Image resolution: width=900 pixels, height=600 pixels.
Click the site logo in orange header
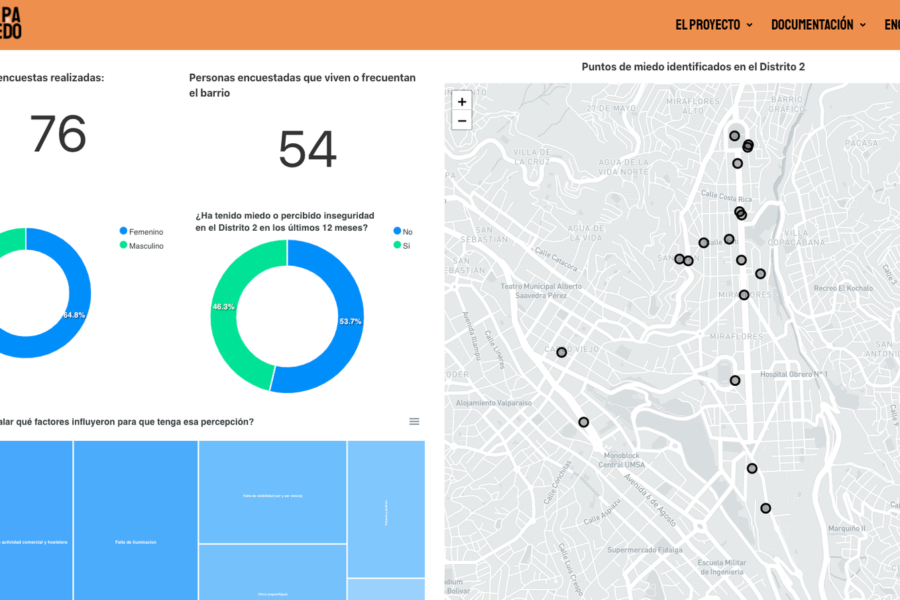click(10, 23)
